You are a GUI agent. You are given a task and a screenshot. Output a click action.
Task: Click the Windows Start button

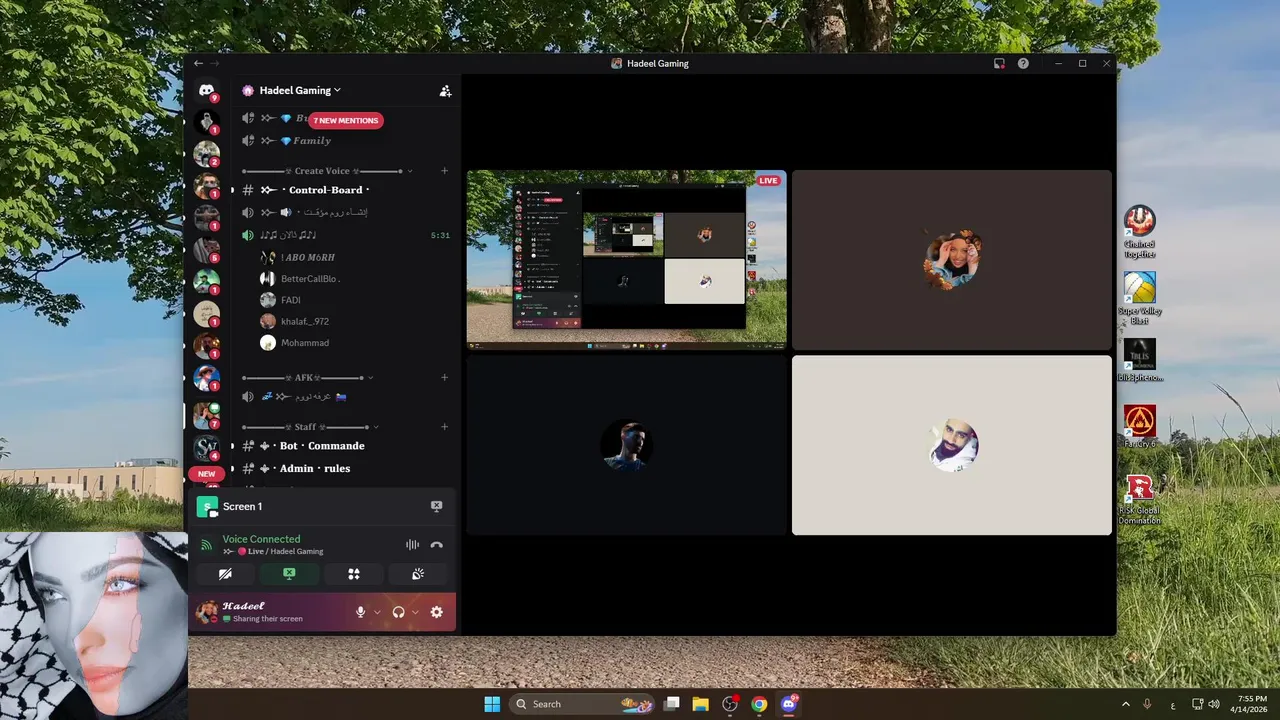coord(492,704)
